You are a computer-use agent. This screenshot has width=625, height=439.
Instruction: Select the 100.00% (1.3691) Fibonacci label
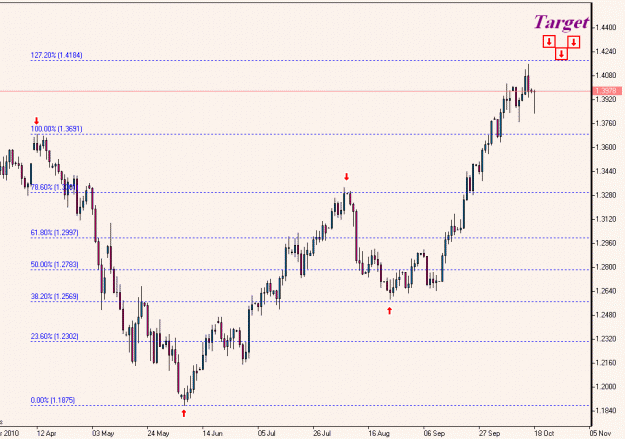[x=57, y=129]
